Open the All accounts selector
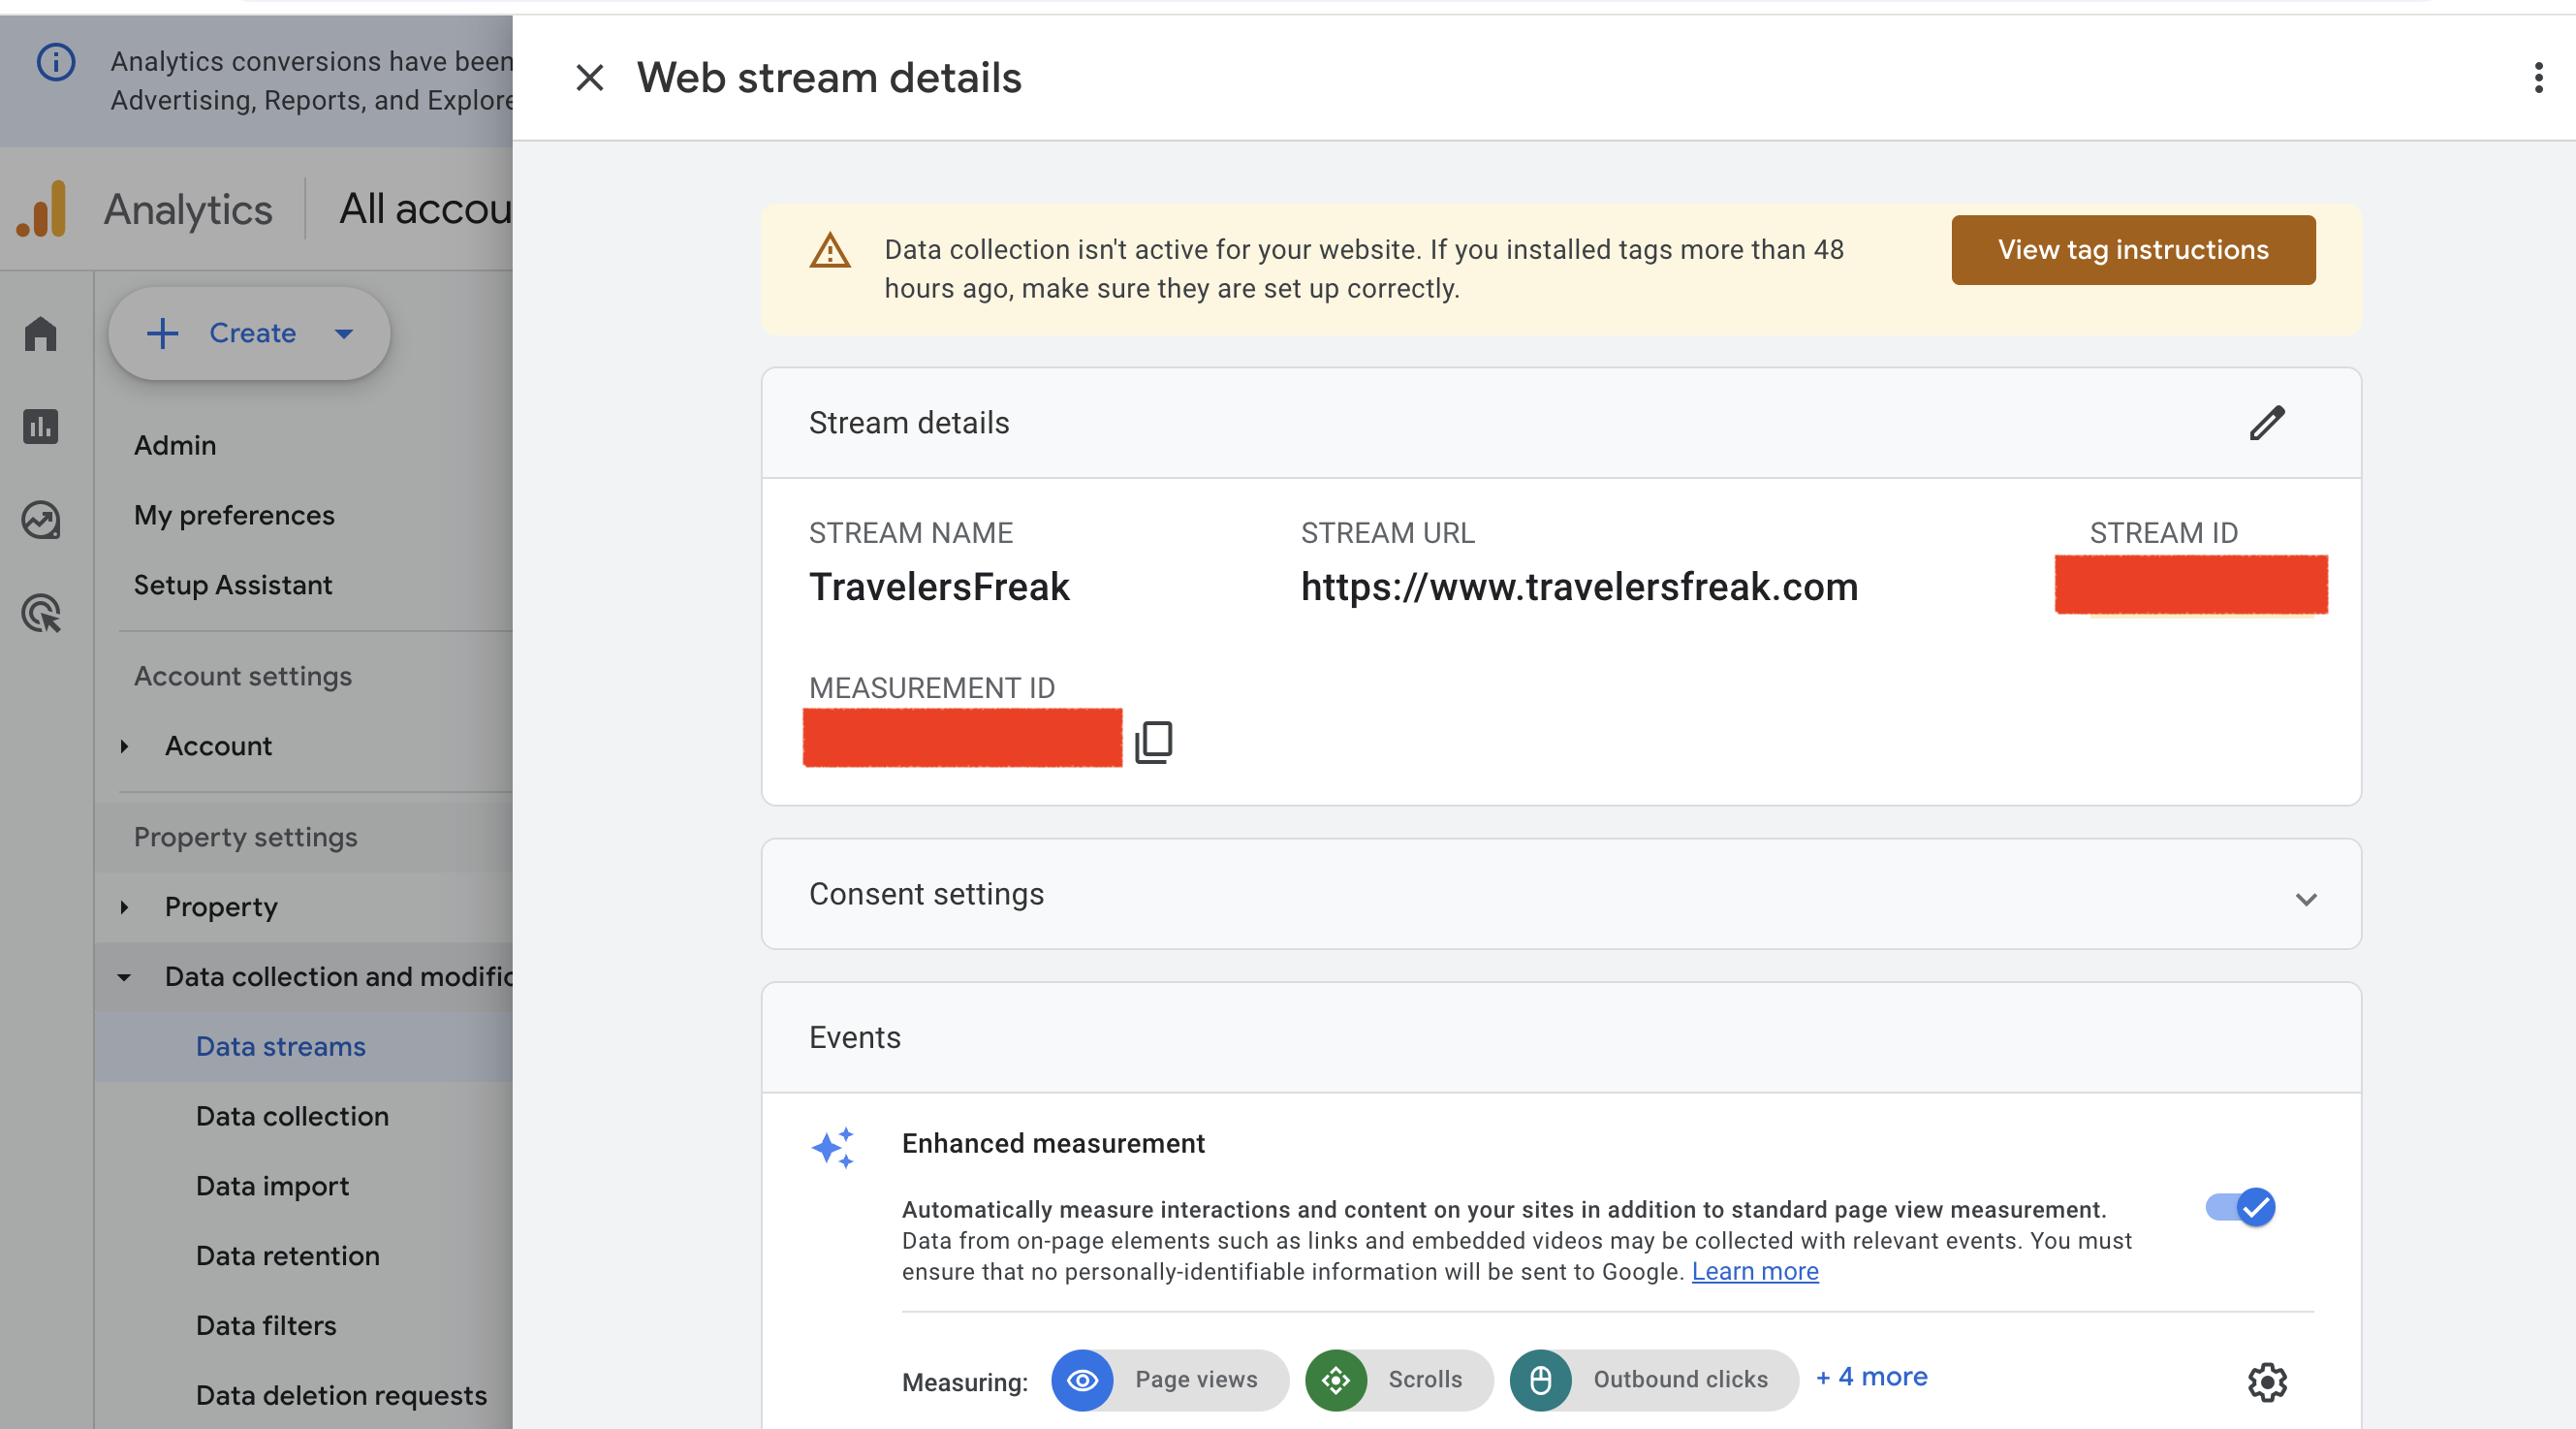The image size is (2576, 1429). point(425,208)
